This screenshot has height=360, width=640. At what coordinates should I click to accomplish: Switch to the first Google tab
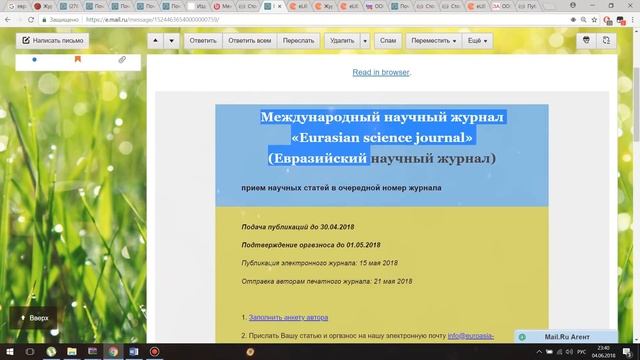coord(17,6)
